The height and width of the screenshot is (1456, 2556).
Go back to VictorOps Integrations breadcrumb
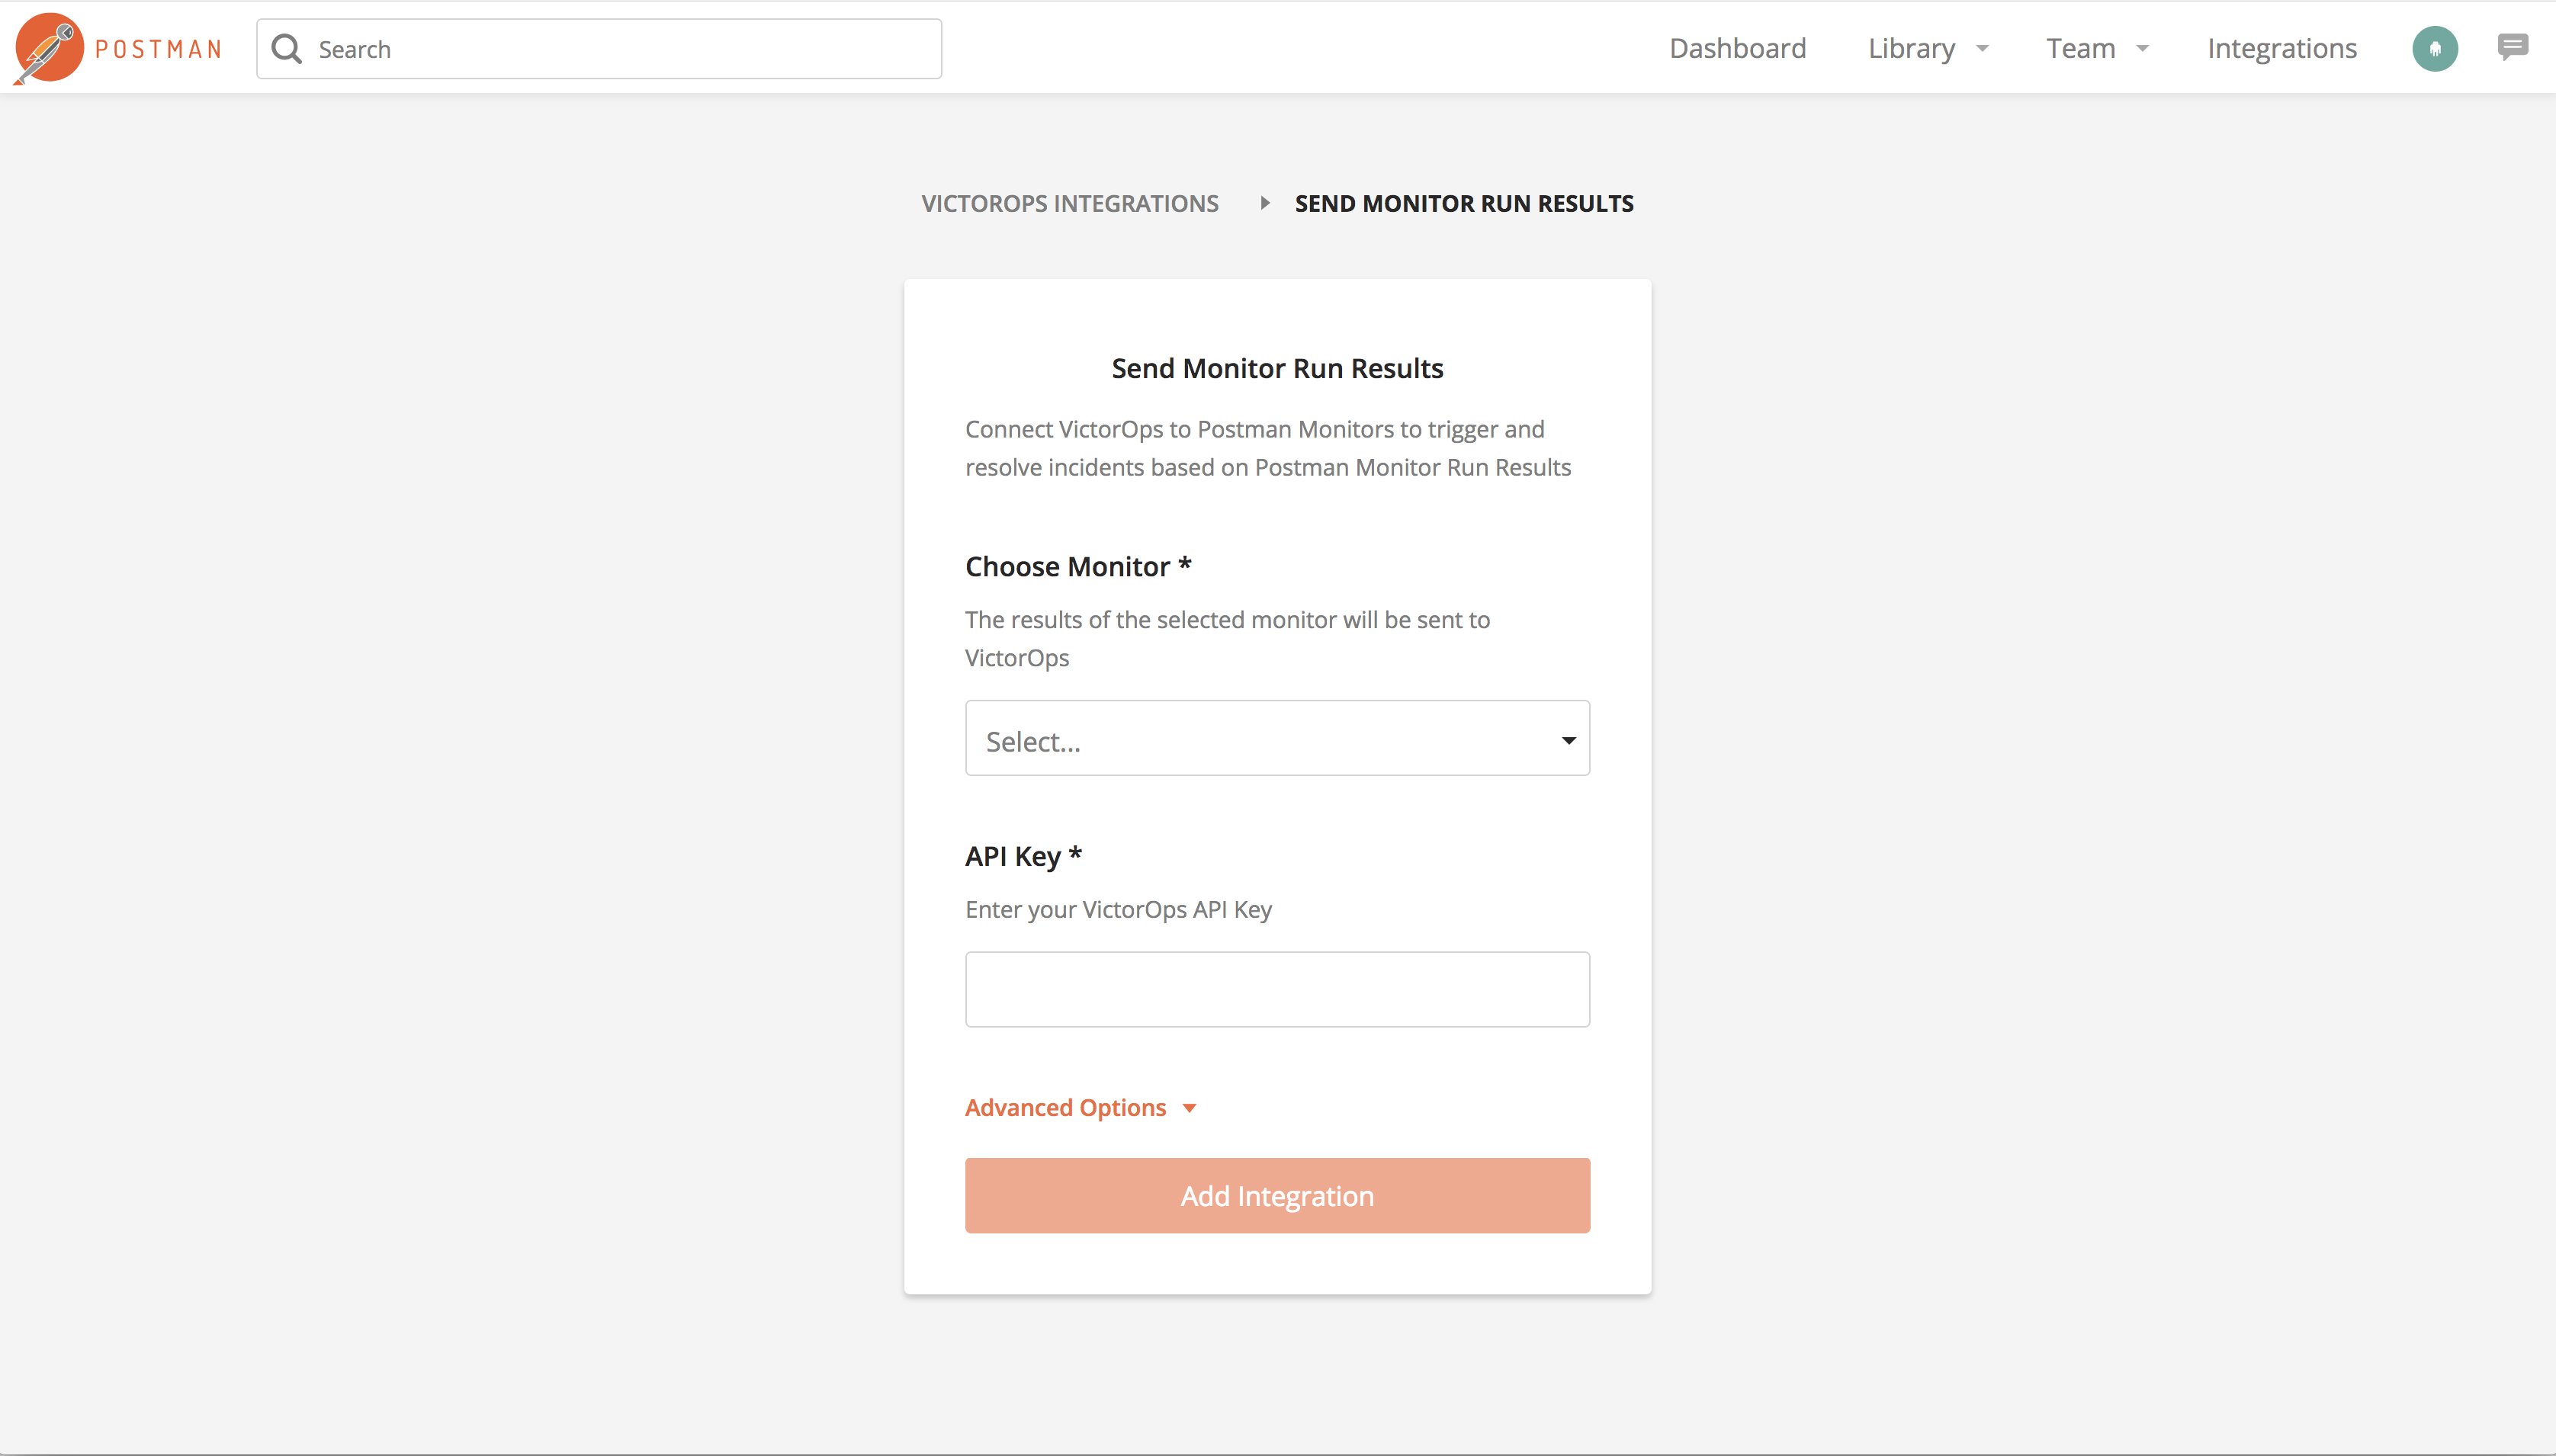point(1070,203)
